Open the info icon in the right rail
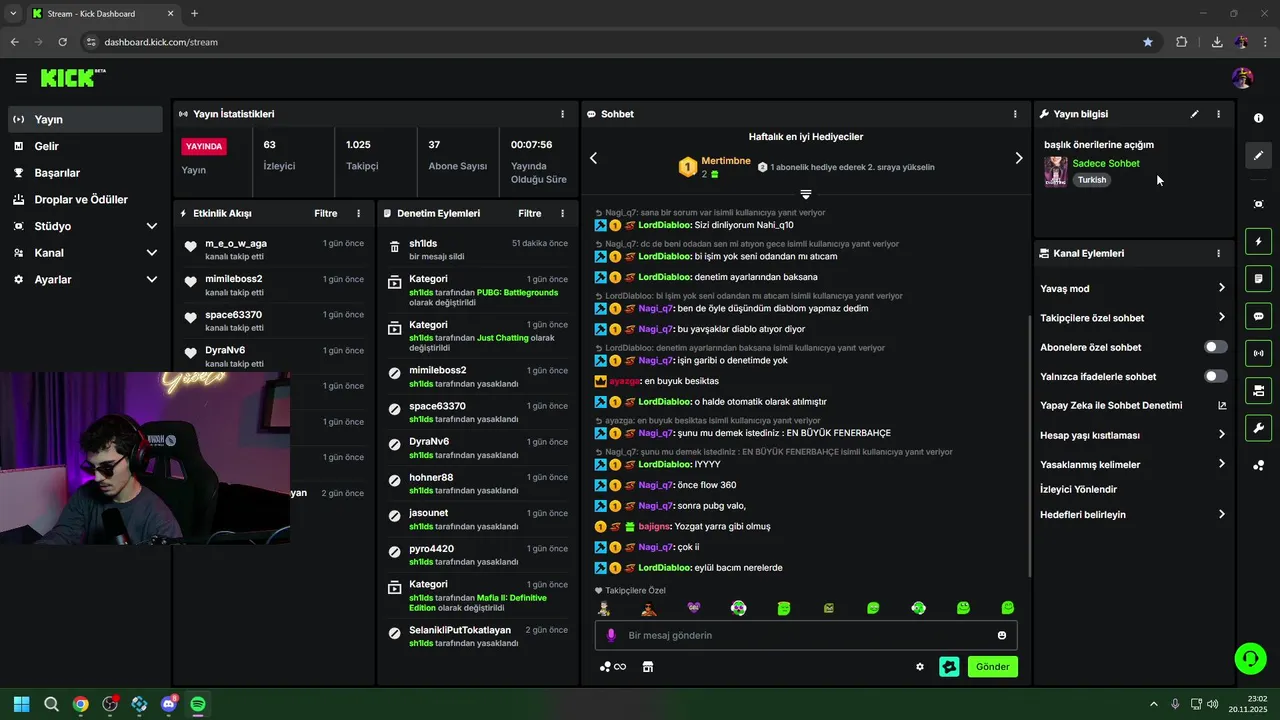1280x720 pixels. (1258, 118)
